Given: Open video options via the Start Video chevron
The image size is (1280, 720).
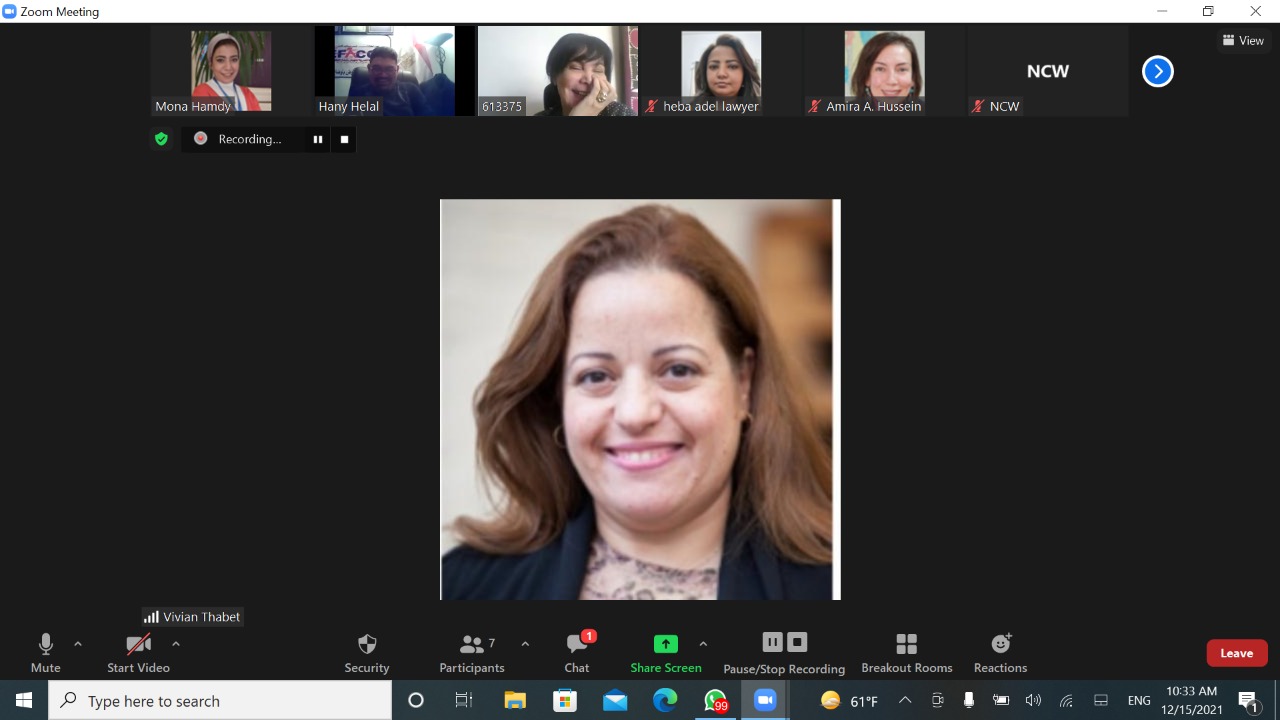Looking at the screenshot, I should coord(176,643).
